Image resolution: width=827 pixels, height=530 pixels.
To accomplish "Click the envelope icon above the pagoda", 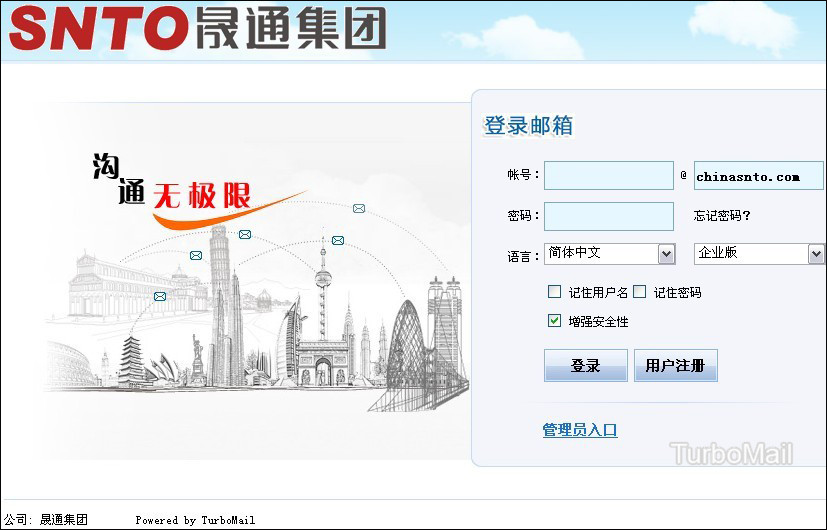I will click(160, 296).
